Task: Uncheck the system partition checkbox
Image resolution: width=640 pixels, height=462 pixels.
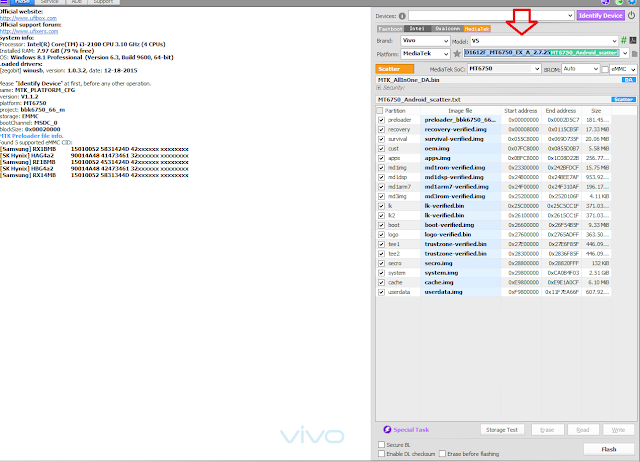Action: [x=381, y=273]
